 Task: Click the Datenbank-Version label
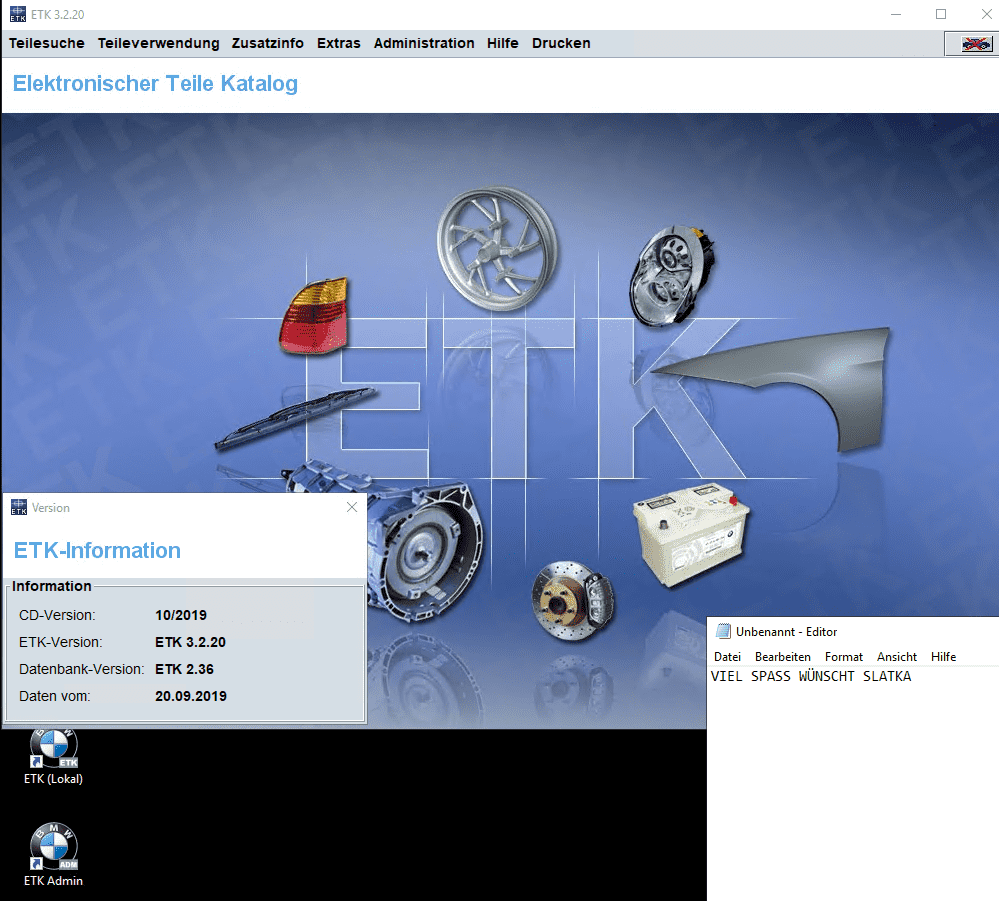coord(82,669)
